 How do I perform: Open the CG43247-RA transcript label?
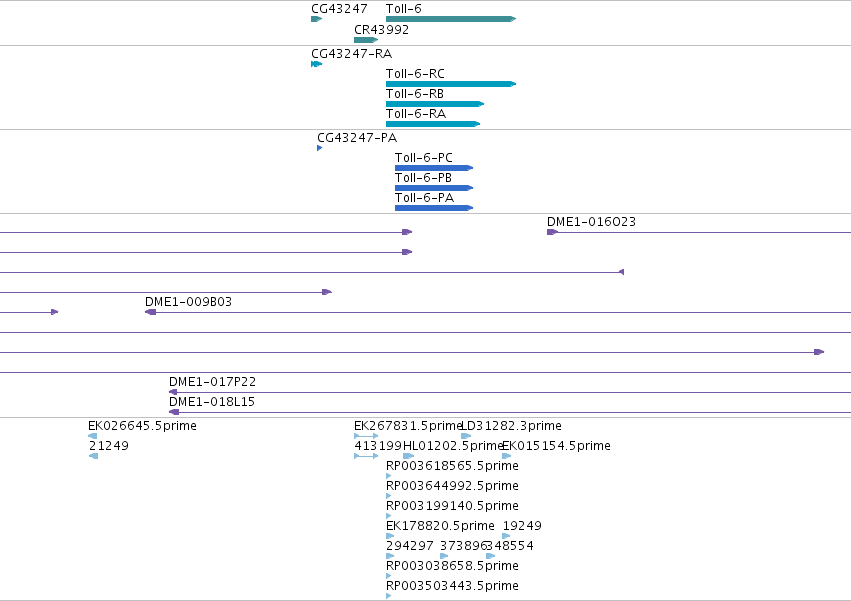(x=351, y=54)
